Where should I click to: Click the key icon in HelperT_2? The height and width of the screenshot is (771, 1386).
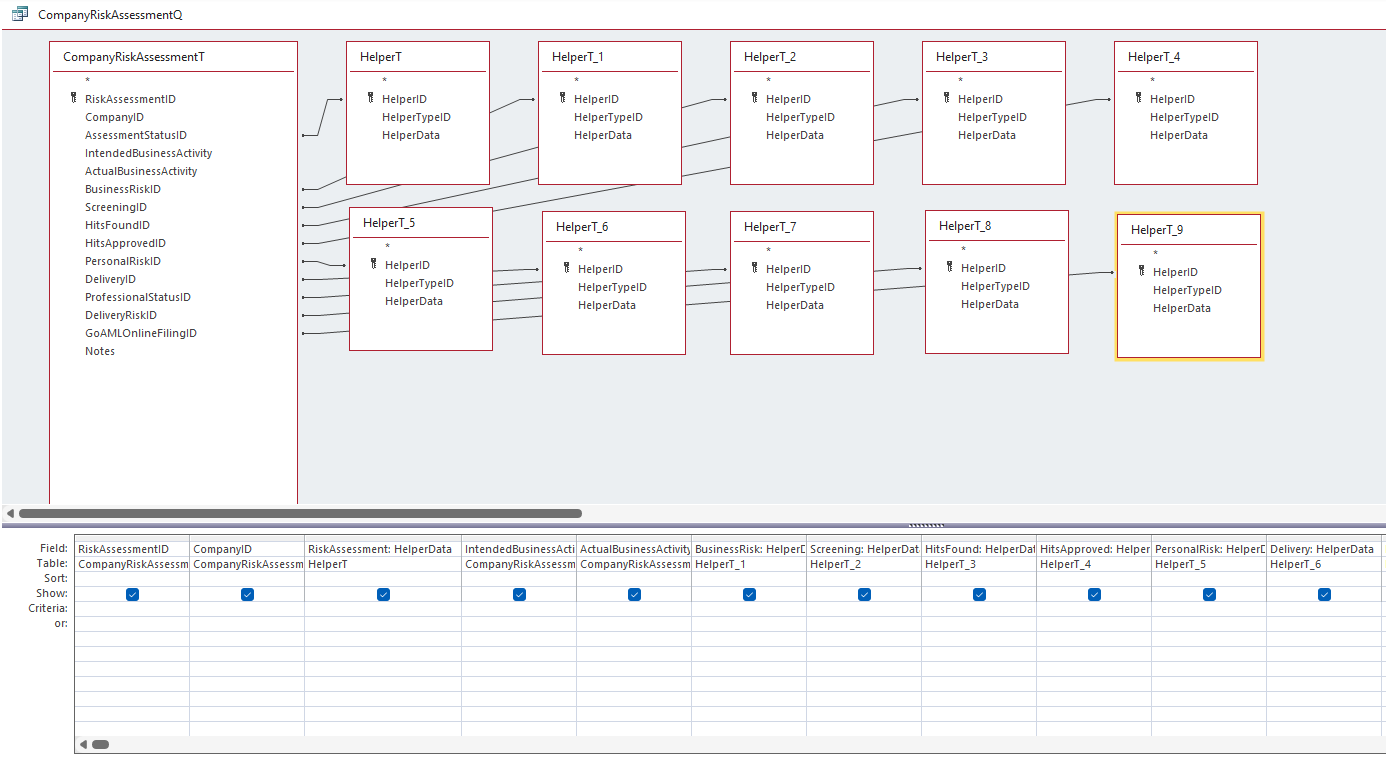point(752,99)
